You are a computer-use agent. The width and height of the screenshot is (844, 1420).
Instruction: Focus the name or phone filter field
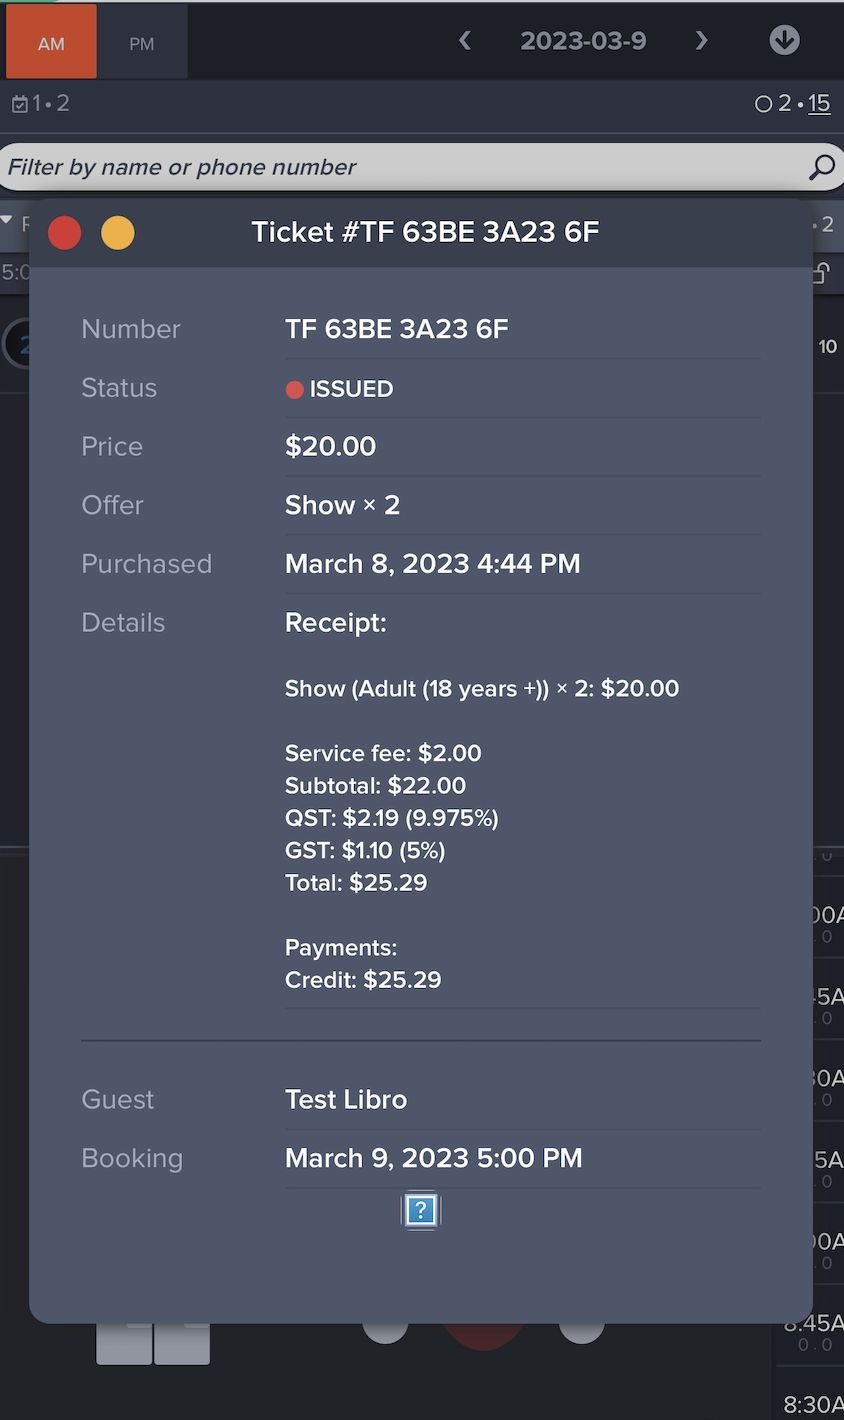(x=400, y=167)
